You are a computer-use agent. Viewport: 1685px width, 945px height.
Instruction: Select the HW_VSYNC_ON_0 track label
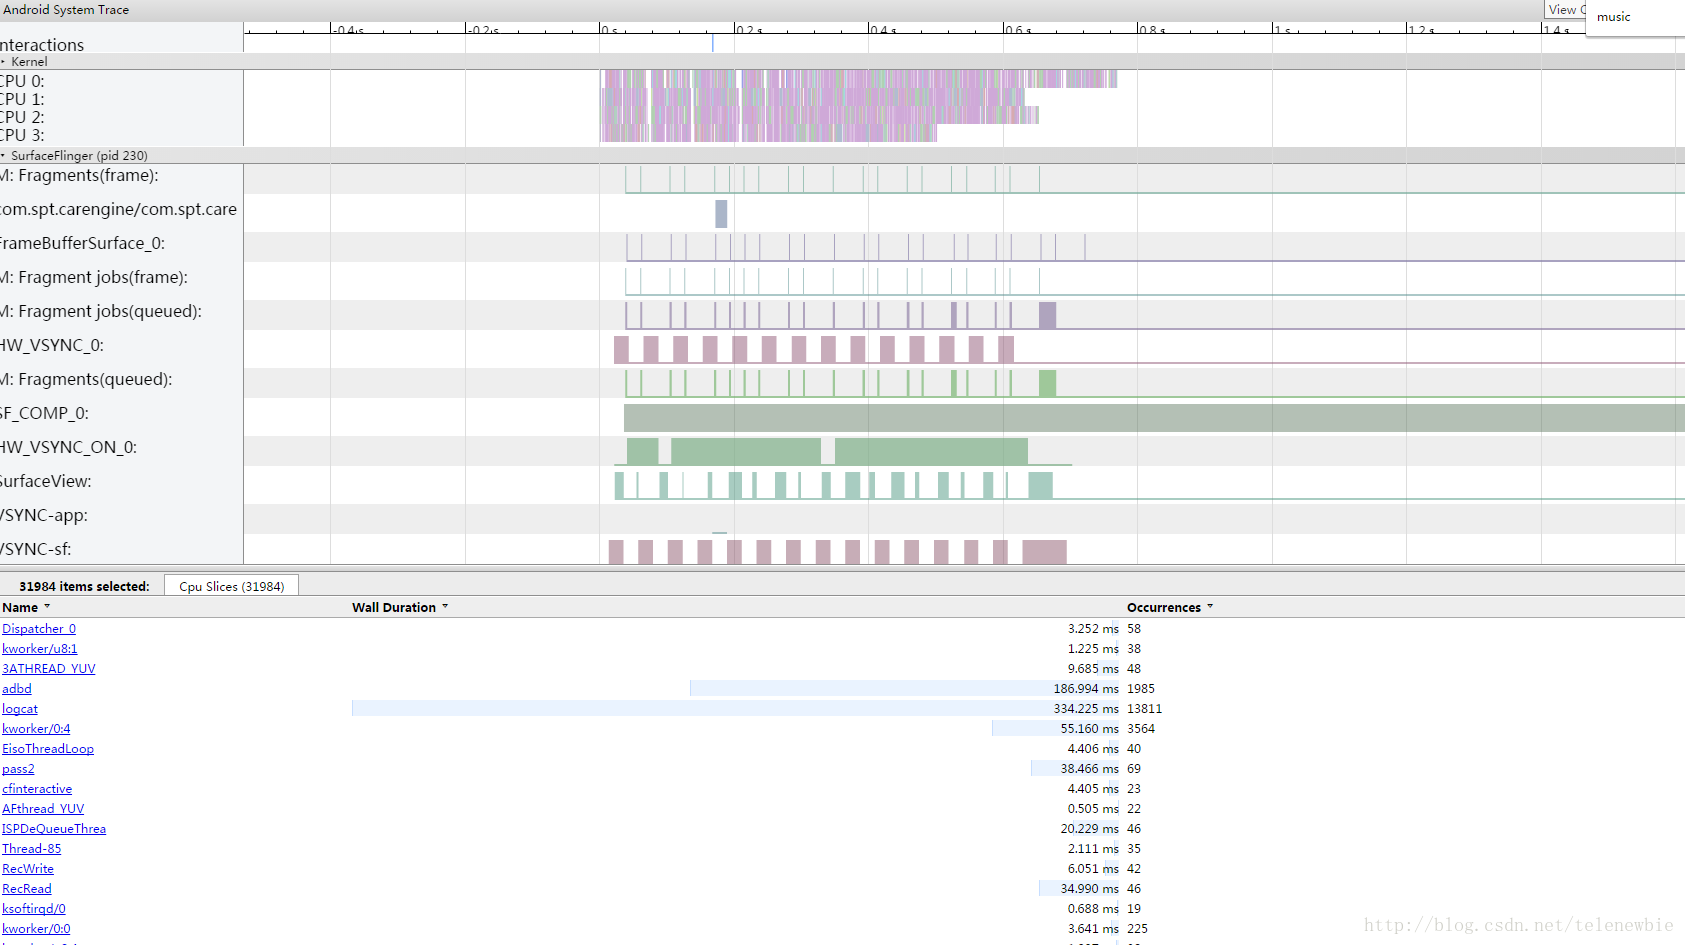[68, 447]
